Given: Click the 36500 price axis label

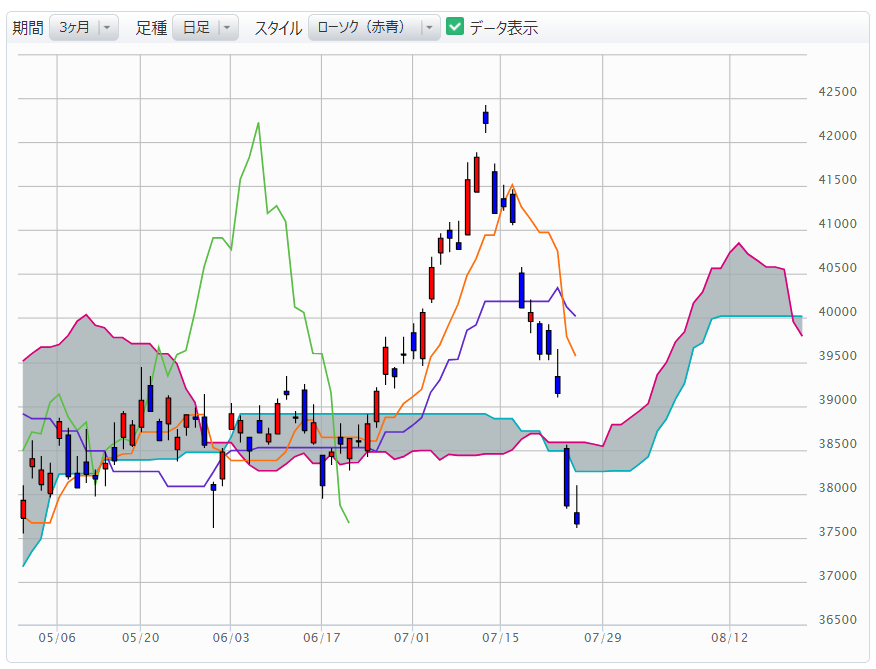Looking at the screenshot, I should point(837,620).
